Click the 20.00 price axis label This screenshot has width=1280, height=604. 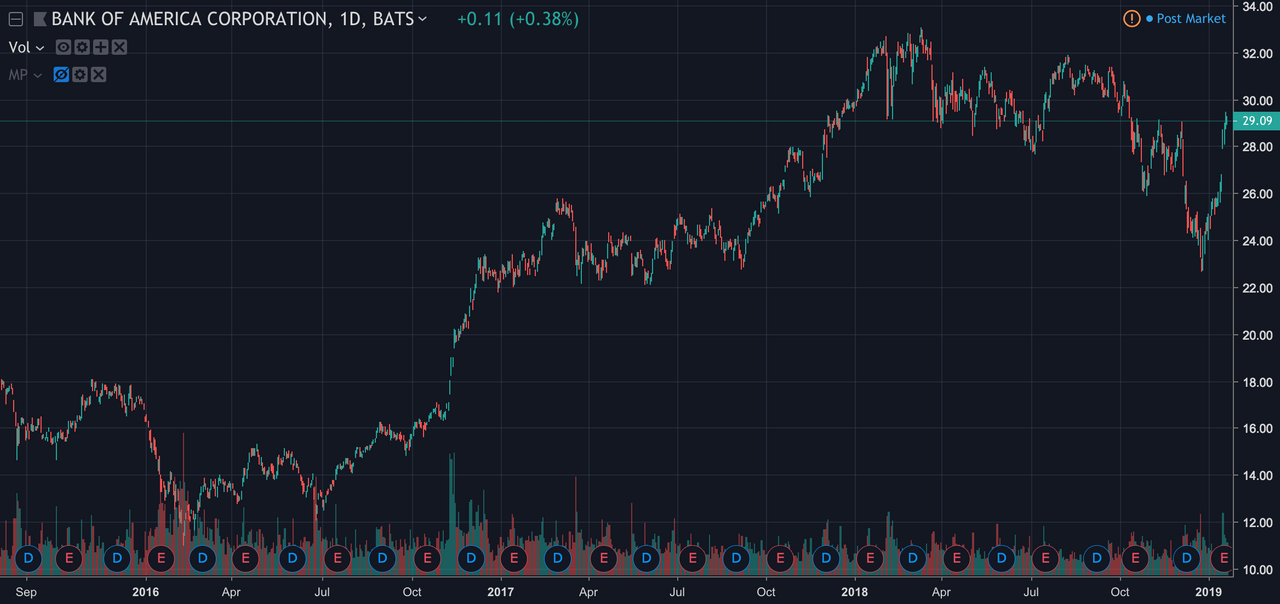[x=1257, y=335]
